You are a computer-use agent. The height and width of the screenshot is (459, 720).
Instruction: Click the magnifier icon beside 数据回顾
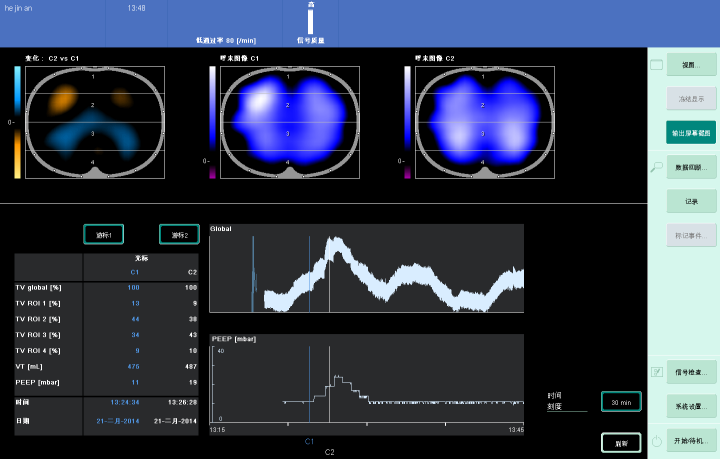pyautogui.click(x=657, y=167)
